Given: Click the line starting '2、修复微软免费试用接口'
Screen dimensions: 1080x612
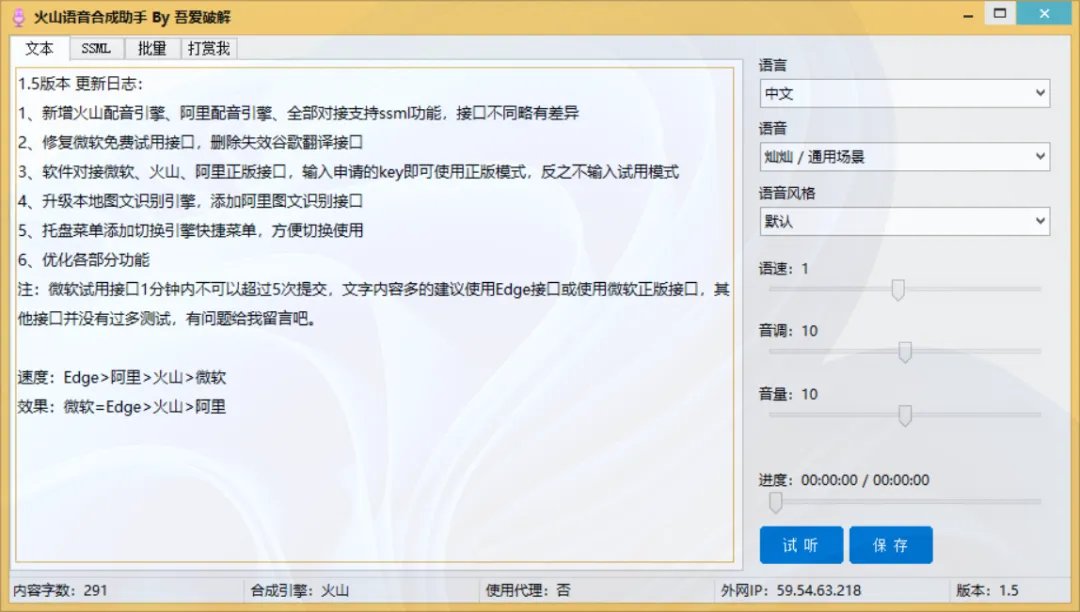Looking at the screenshot, I should 190,143.
